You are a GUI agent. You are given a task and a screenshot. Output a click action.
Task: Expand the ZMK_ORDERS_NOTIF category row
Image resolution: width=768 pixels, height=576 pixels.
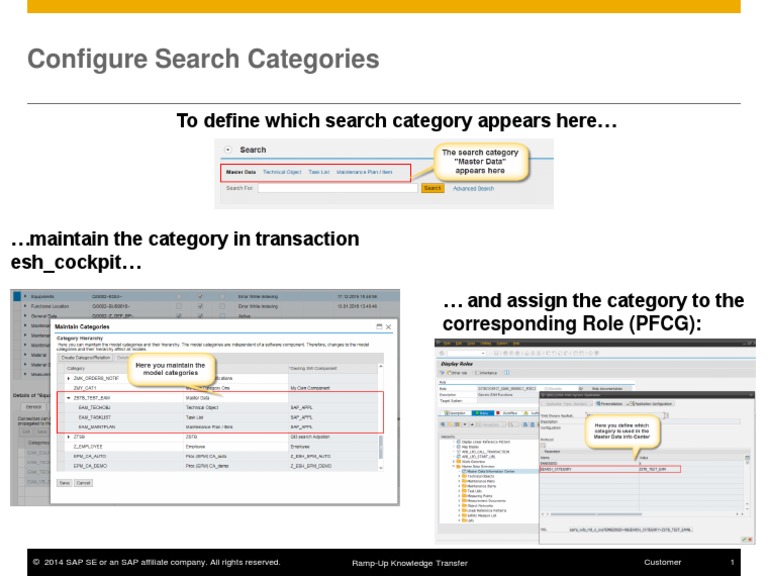(69, 379)
